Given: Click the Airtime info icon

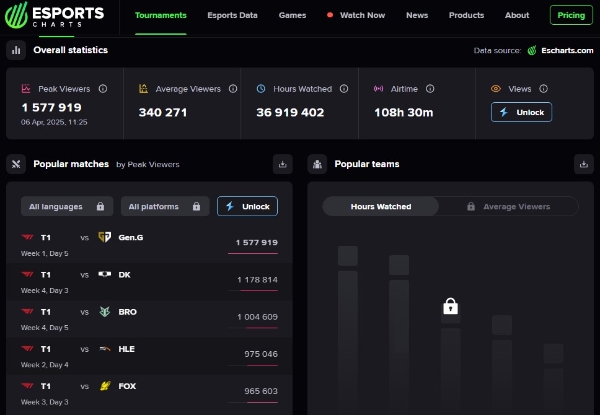Looking at the screenshot, I should [430, 89].
